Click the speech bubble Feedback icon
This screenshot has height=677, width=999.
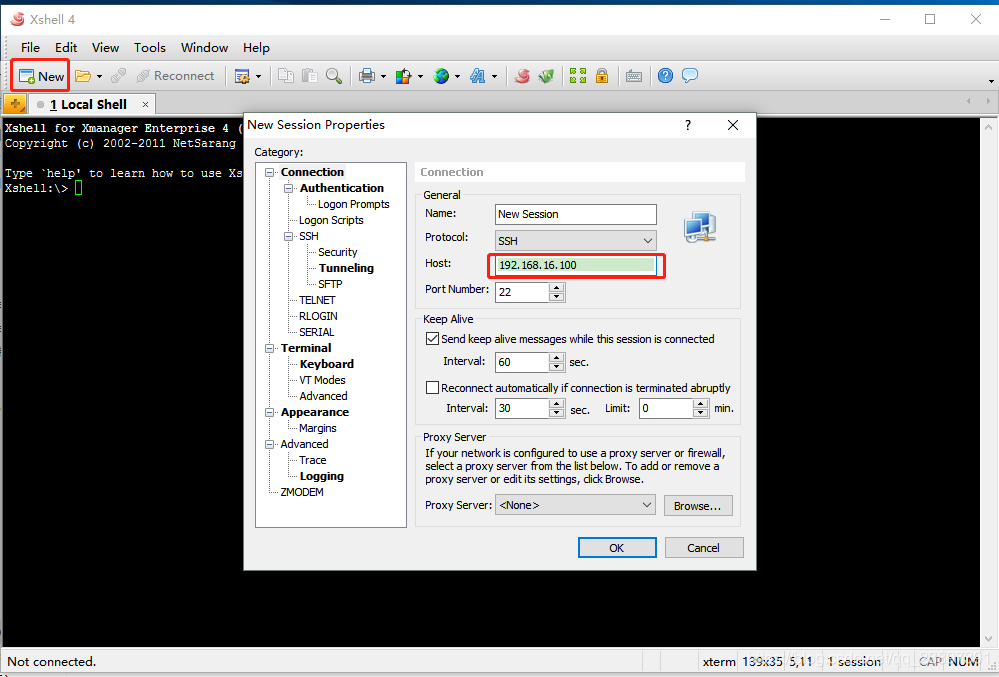(689, 76)
